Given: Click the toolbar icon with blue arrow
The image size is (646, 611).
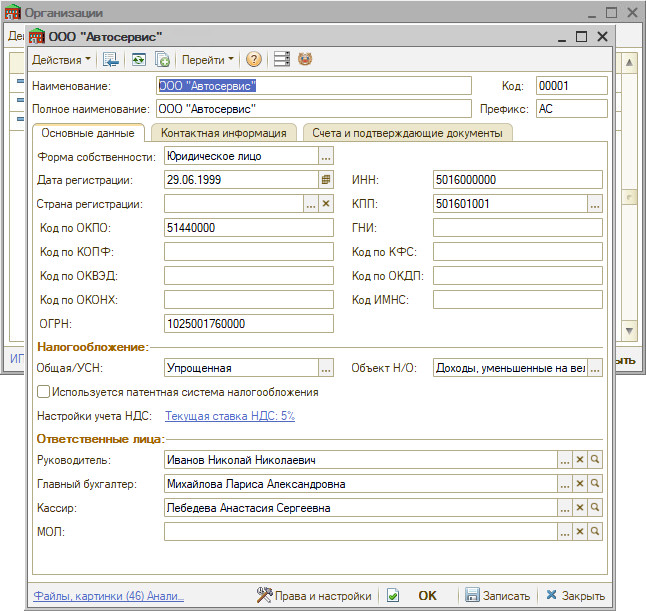Looking at the screenshot, I should coord(111,60).
